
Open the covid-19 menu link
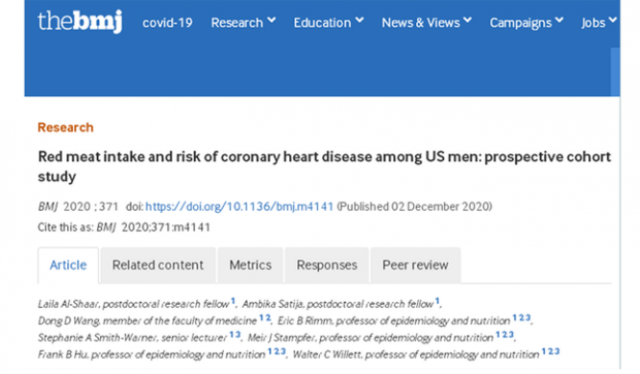[x=167, y=23]
